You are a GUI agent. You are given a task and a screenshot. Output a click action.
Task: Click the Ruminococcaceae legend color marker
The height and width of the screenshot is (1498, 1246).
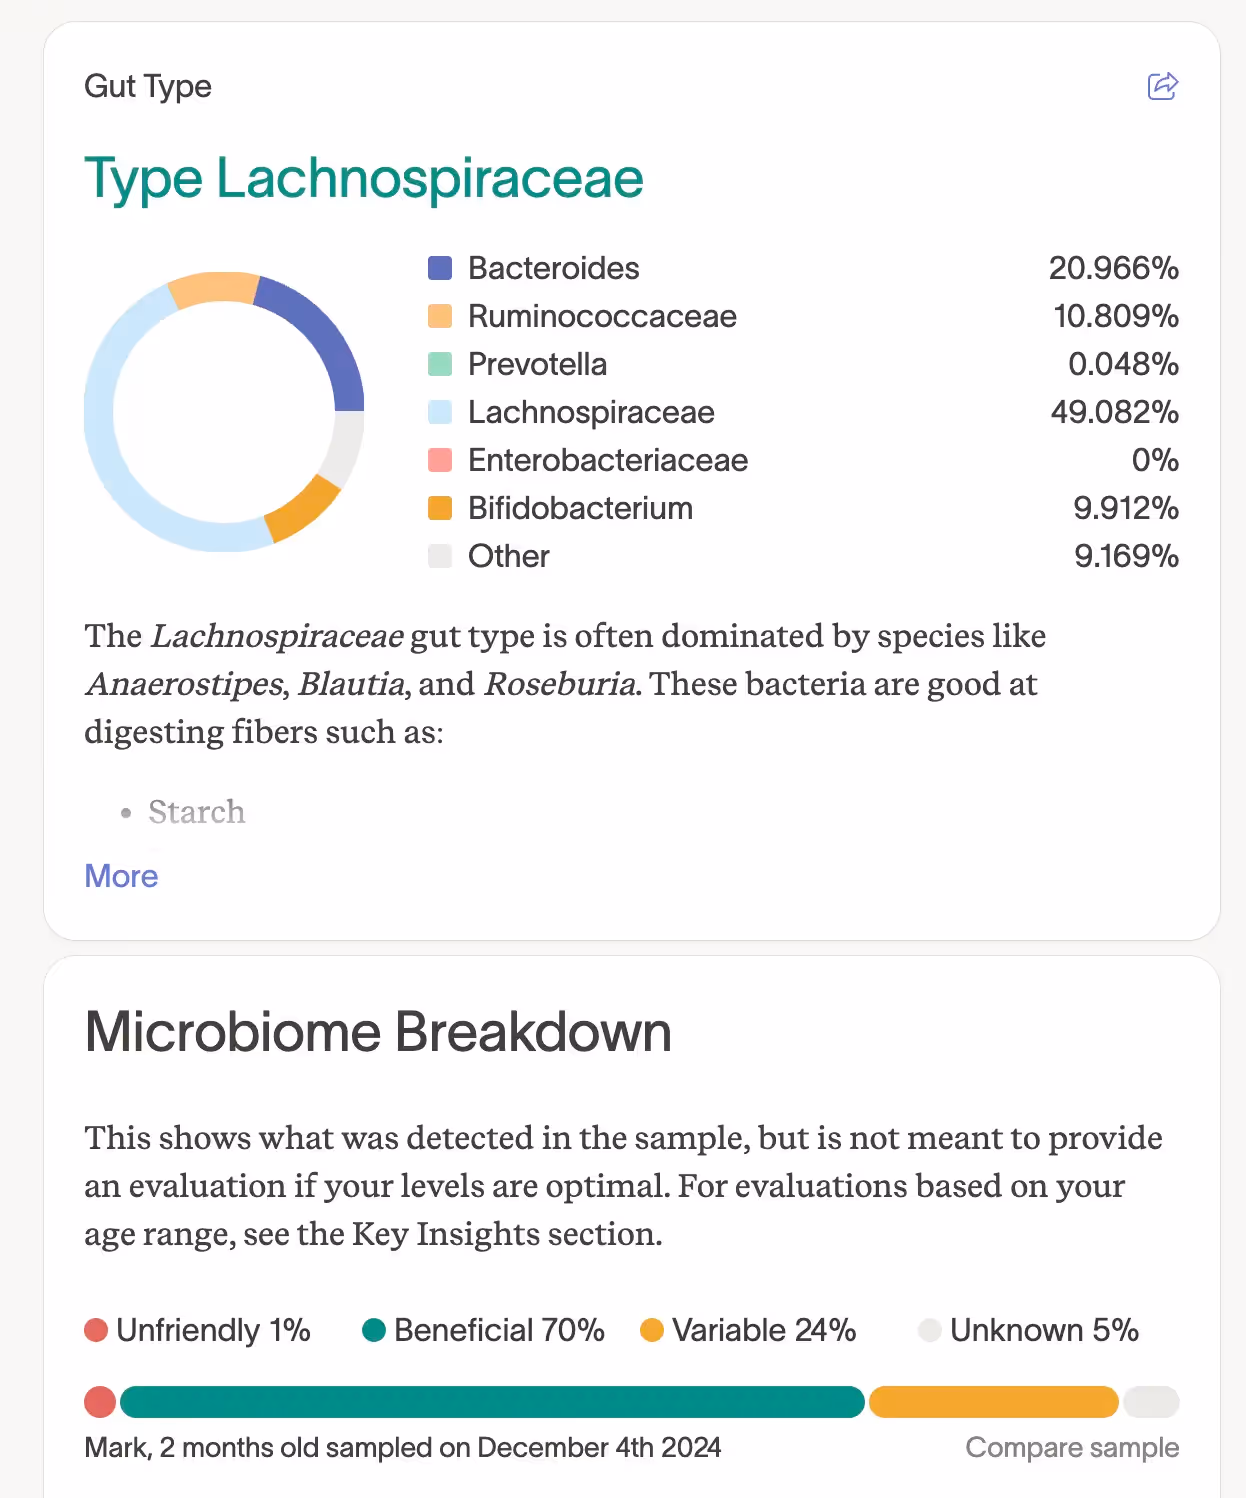tap(440, 316)
